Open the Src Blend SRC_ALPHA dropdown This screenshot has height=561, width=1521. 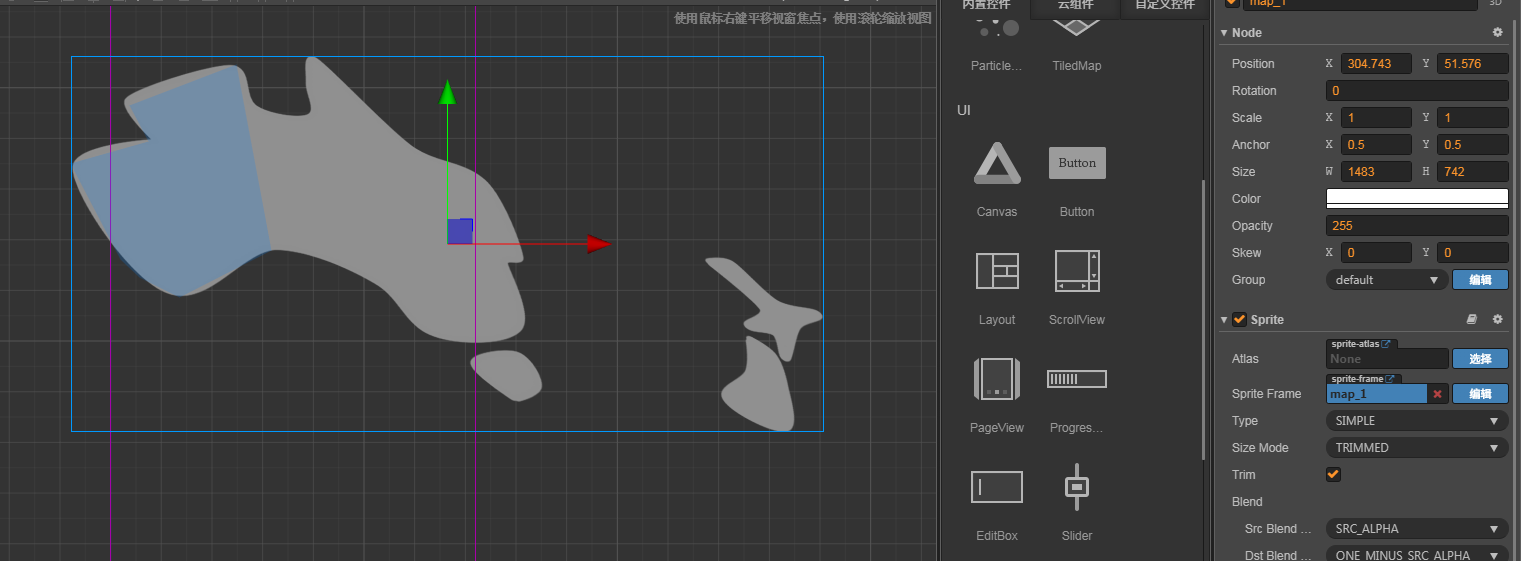1417,529
